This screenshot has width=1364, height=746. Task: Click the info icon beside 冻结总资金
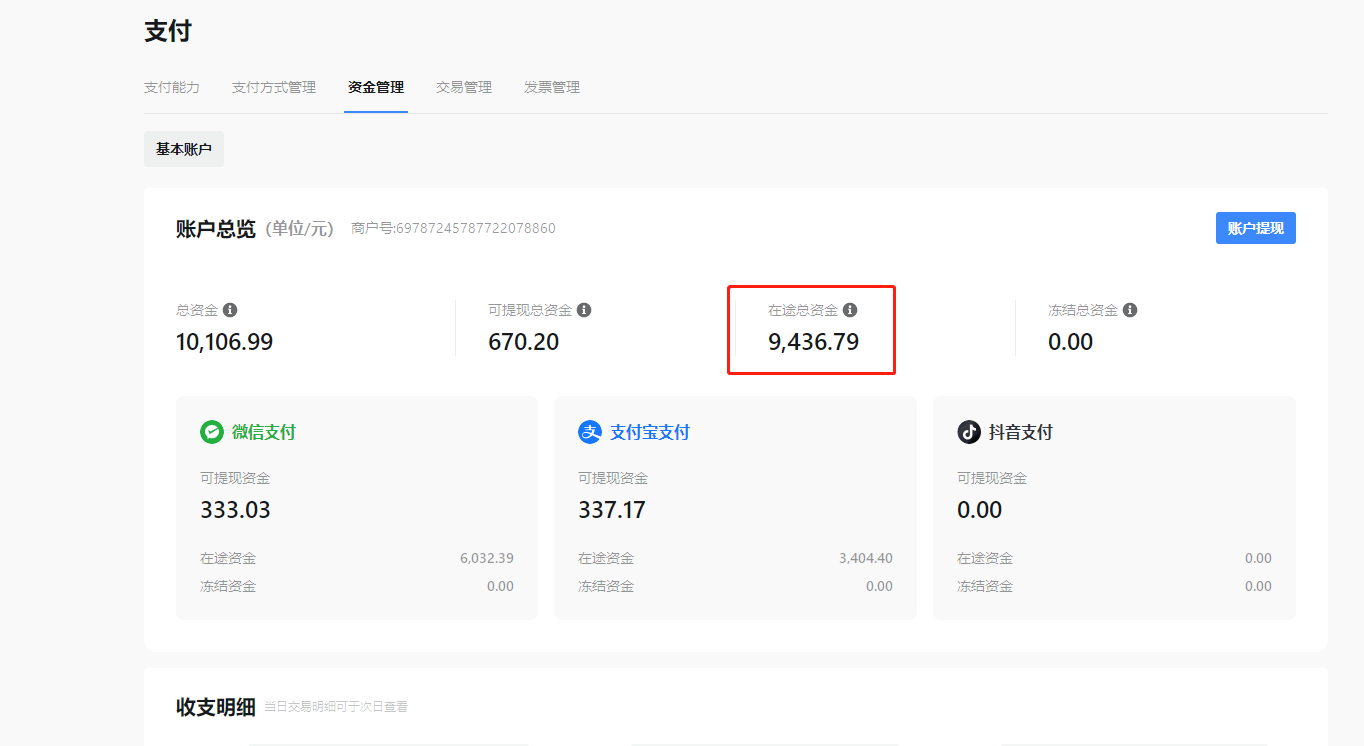pos(1130,310)
